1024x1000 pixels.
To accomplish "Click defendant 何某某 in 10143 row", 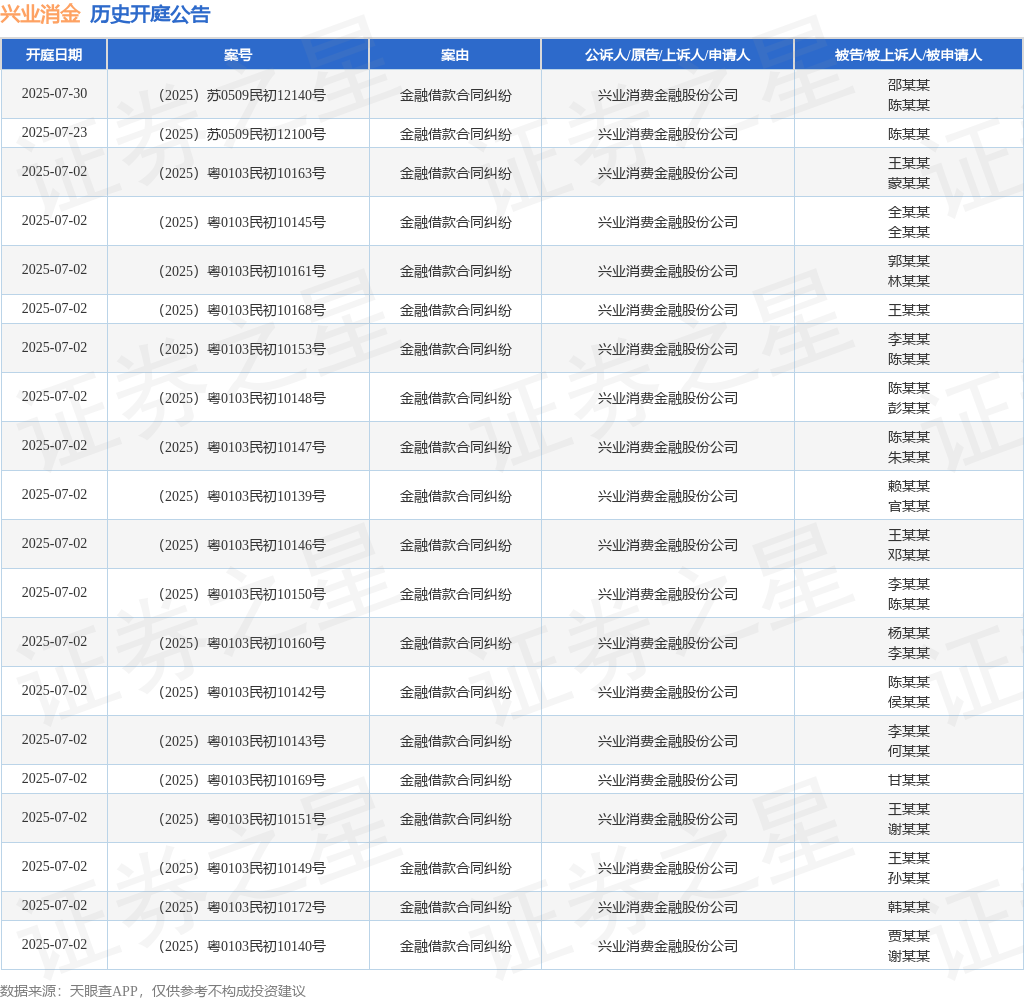I will click(908, 751).
